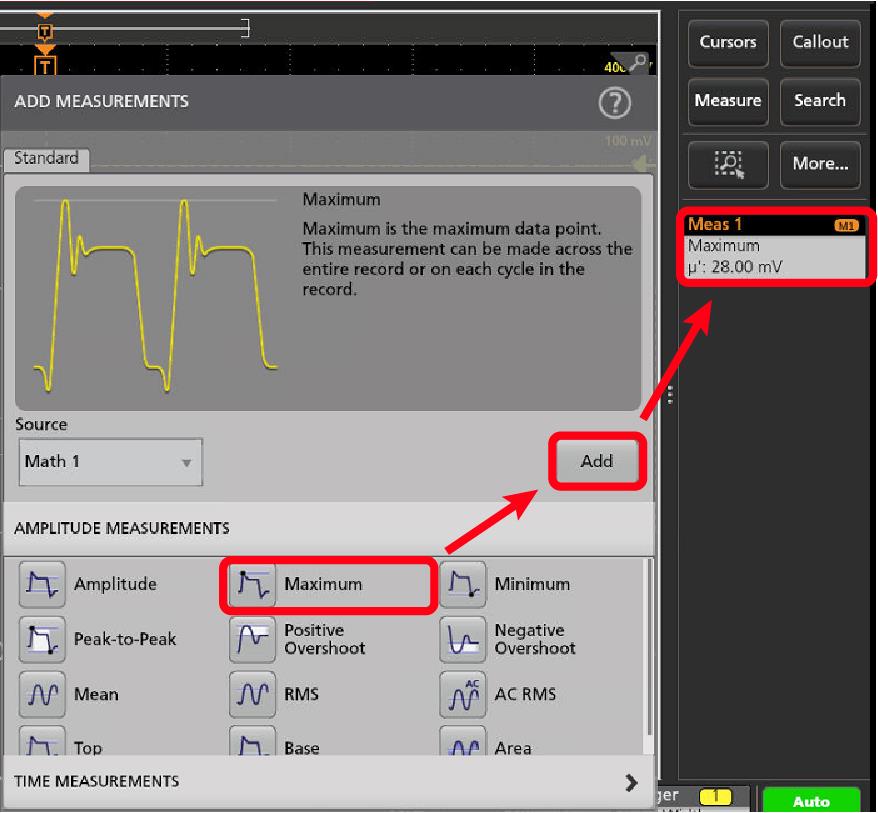Pick the Peak-to-Peak measurement icon

click(x=38, y=639)
